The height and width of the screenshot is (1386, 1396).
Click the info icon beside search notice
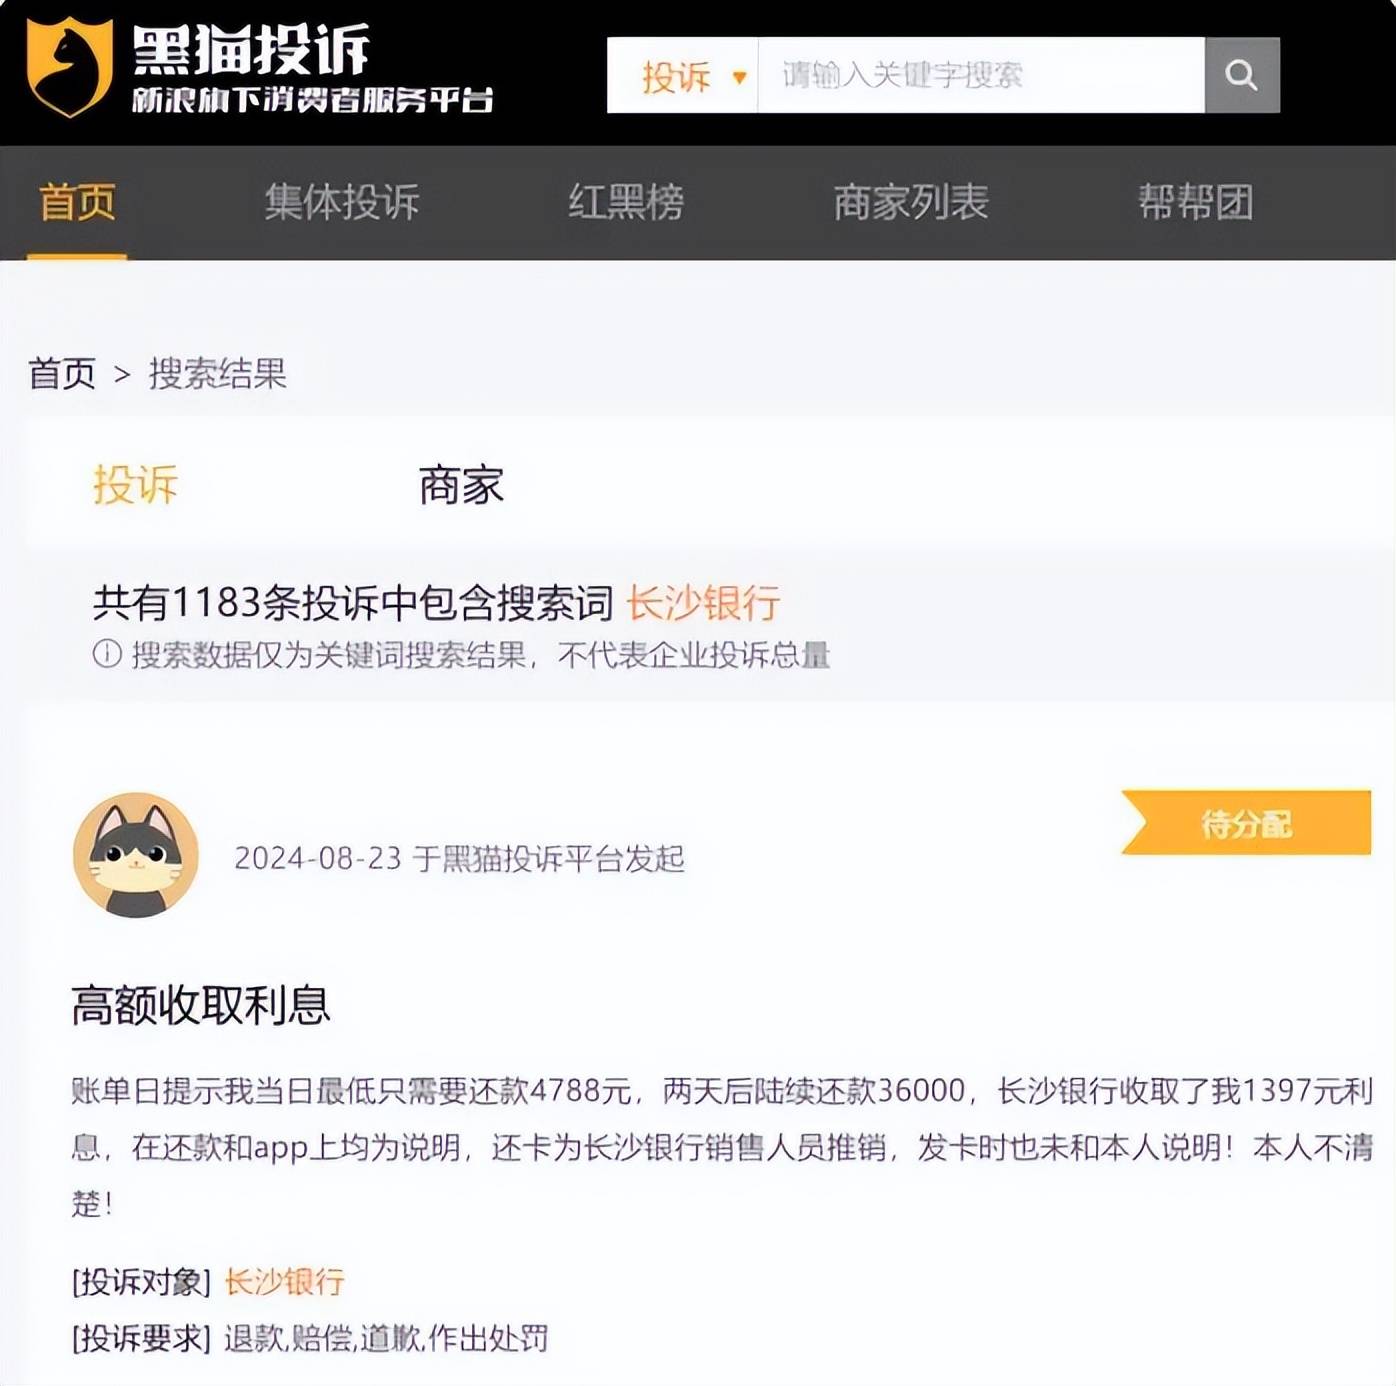click(107, 654)
